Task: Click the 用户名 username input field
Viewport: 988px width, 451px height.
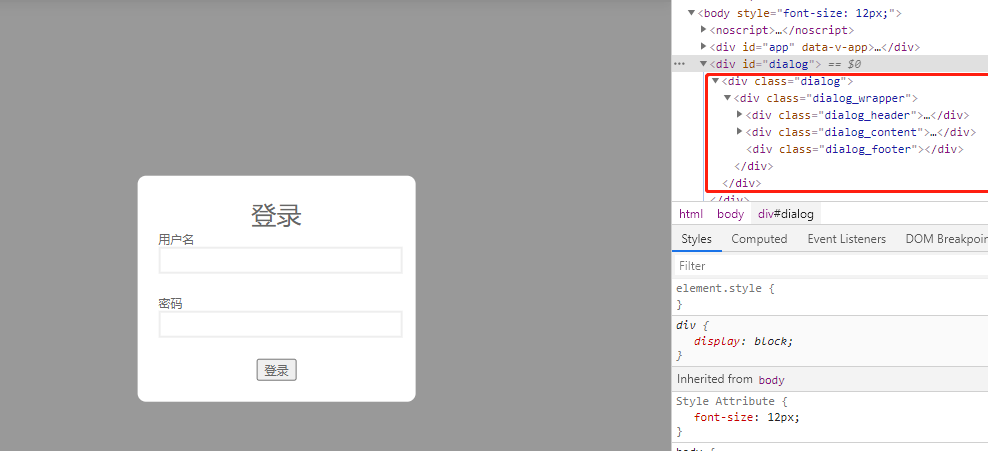Action: tap(280, 260)
